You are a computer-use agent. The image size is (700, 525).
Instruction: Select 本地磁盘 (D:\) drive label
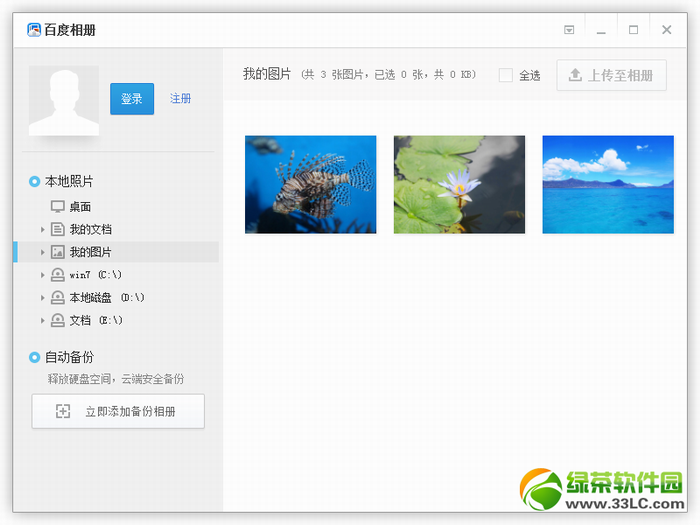[x=107, y=298]
